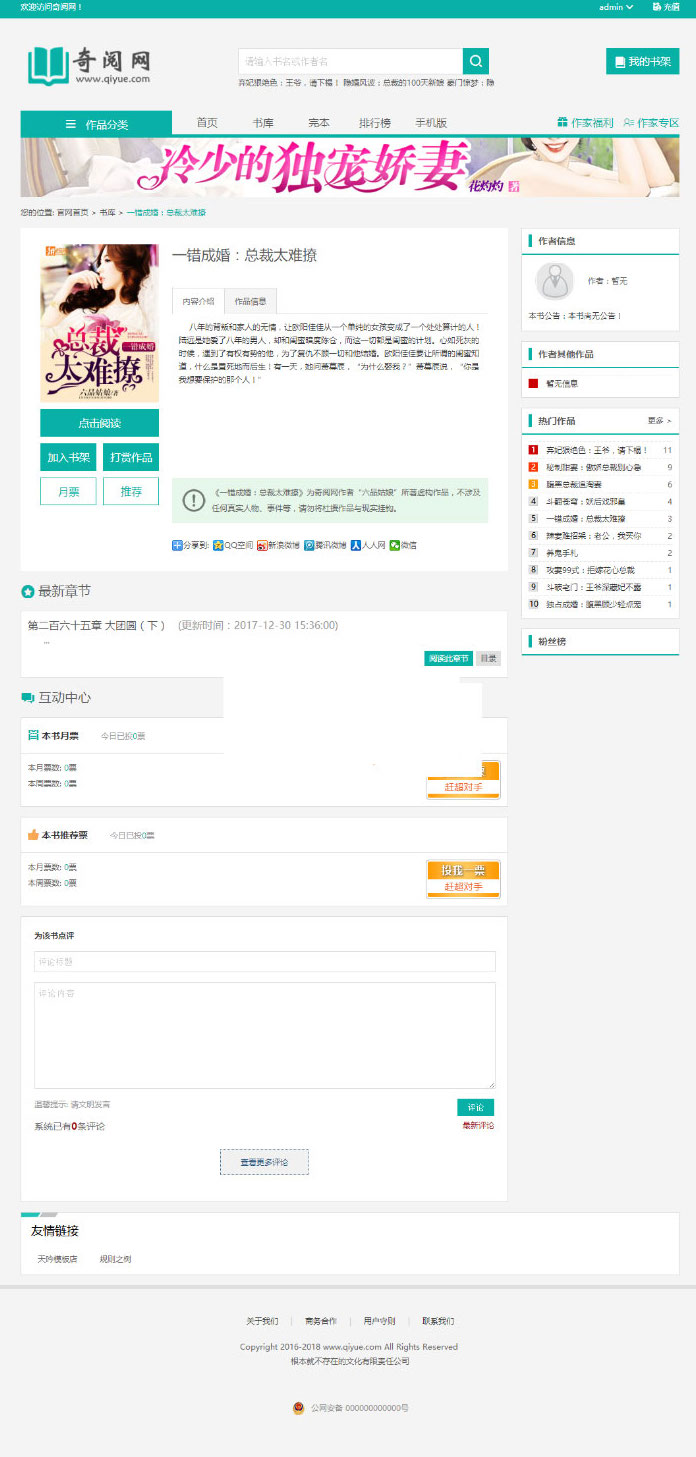Go to 排行榜 in the navigation bar
This screenshot has height=1457, width=696.
pos(375,123)
